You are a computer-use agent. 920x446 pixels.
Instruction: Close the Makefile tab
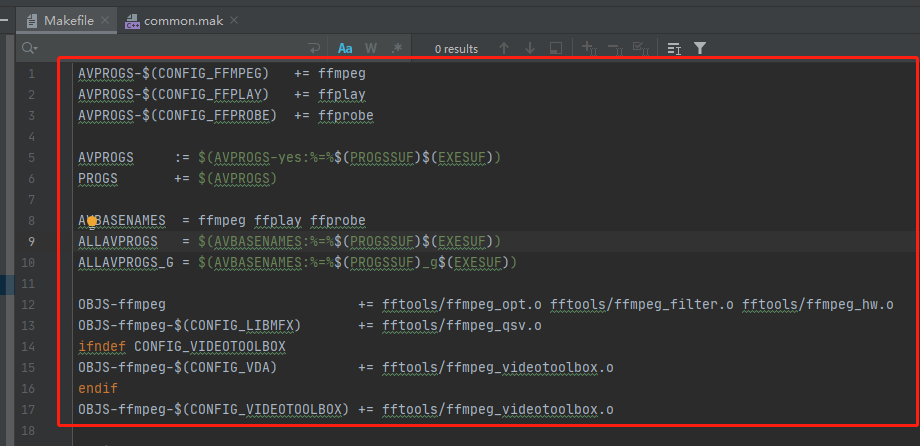tap(105, 20)
